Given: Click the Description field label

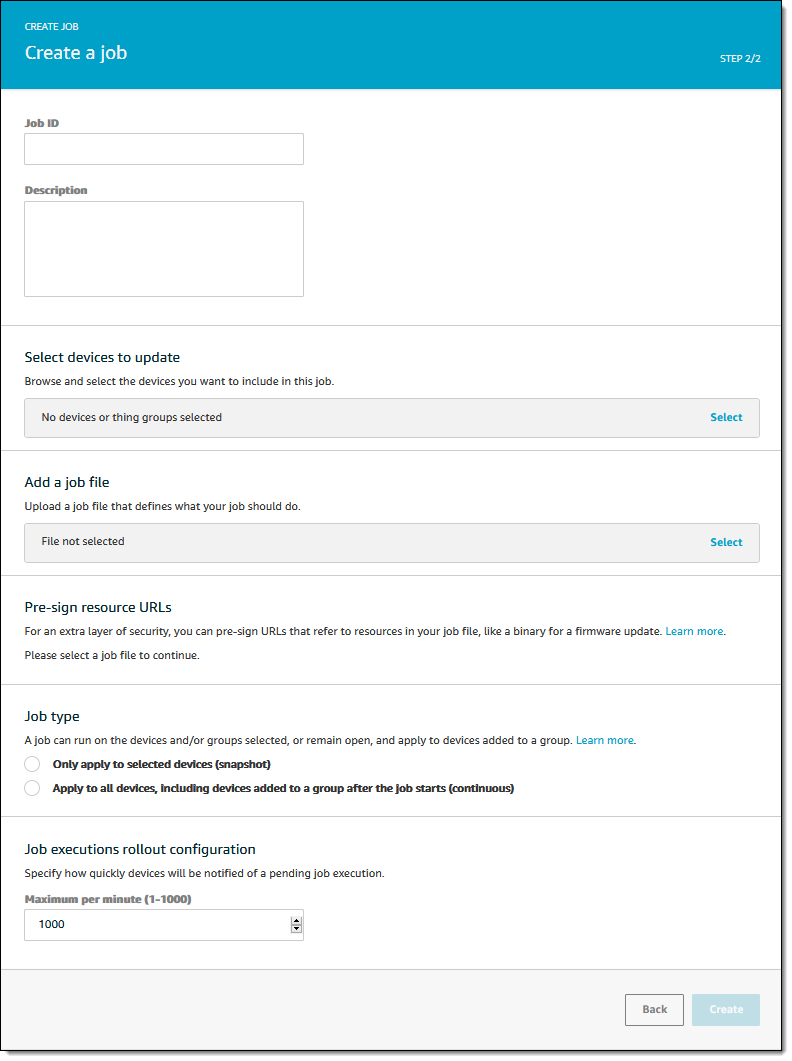Looking at the screenshot, I should point(56,190).
